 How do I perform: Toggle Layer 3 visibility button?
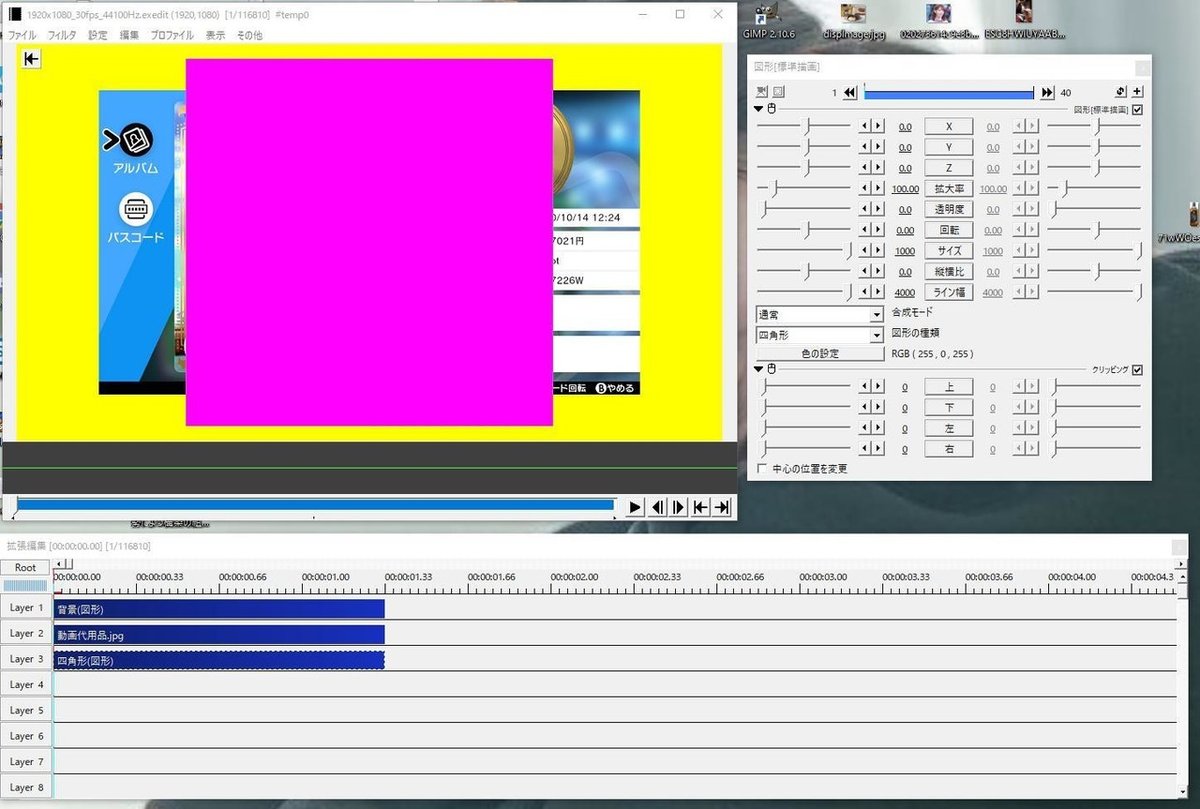(x=26, y=659)
